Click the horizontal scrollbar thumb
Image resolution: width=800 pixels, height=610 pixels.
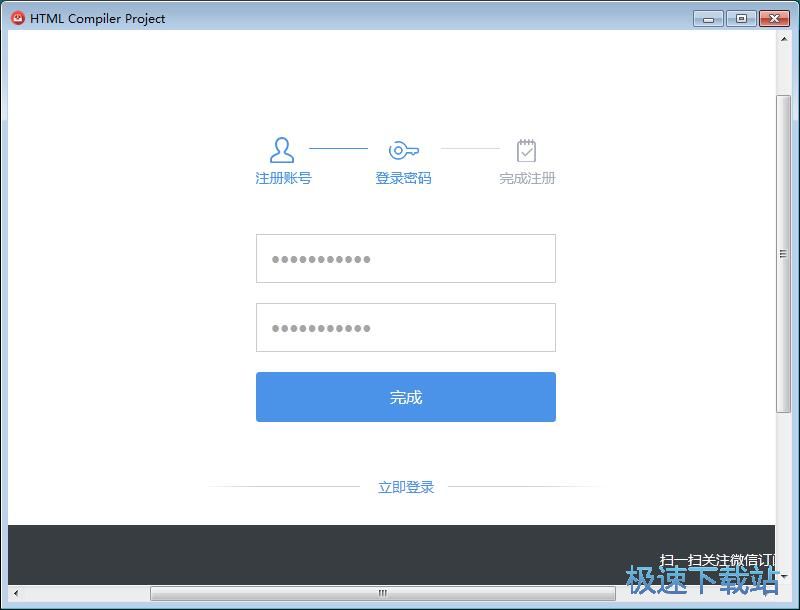coord(383,593)
